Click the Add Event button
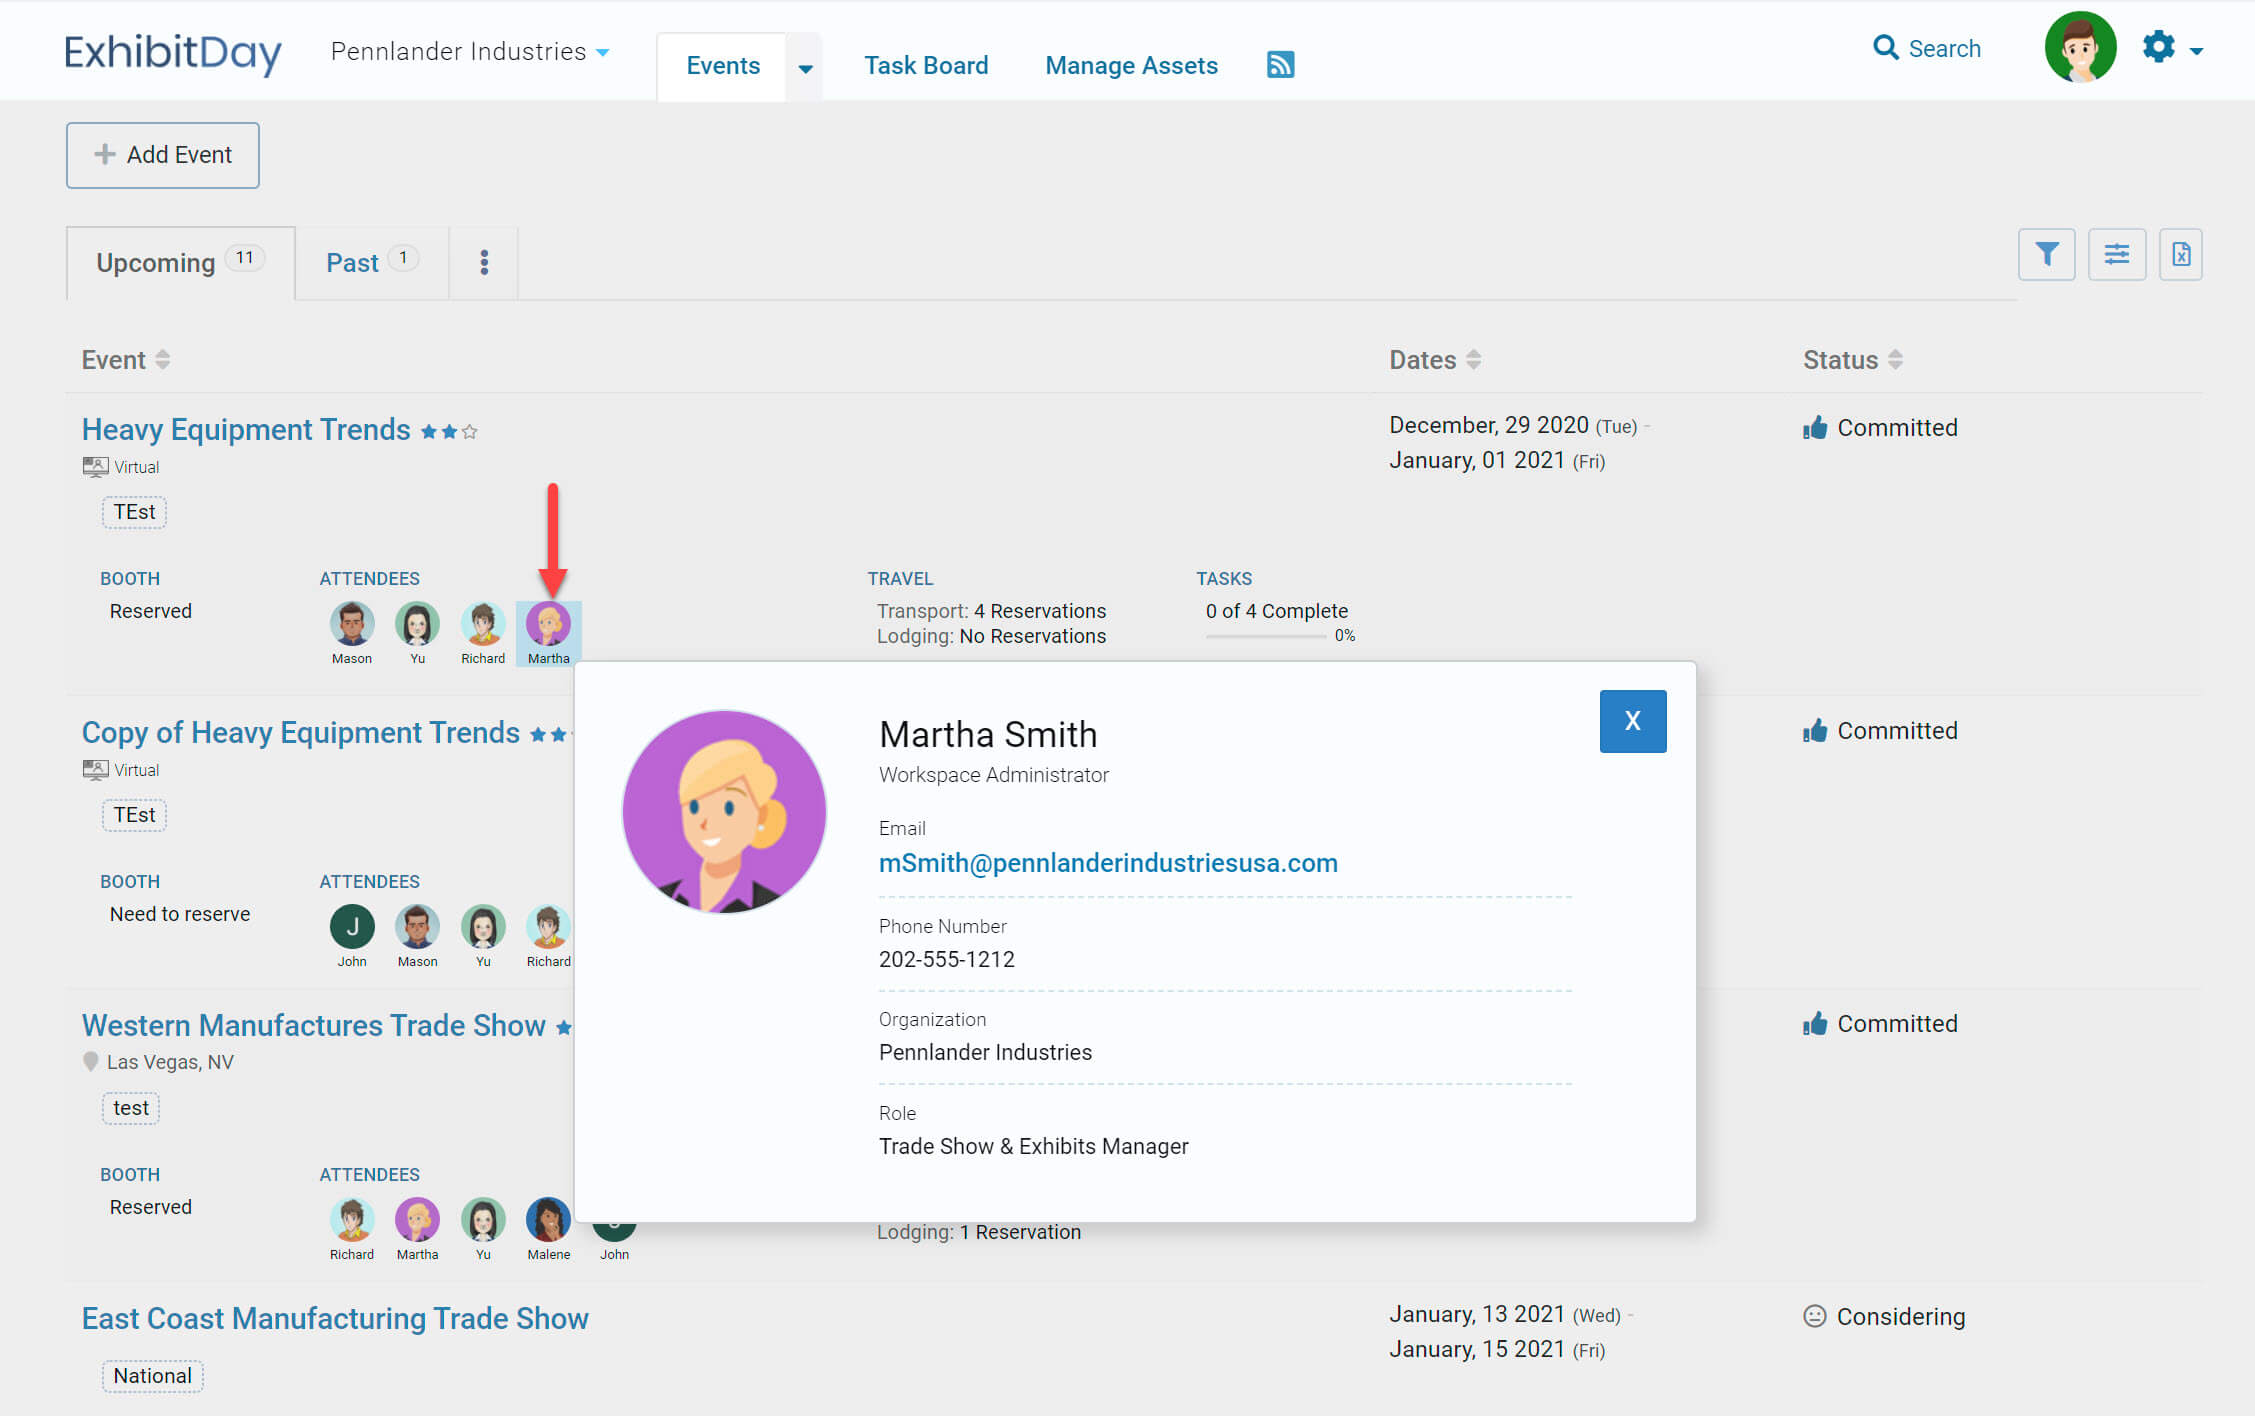The width and height of the screenshot is (2255, 1416). point(163,155)
